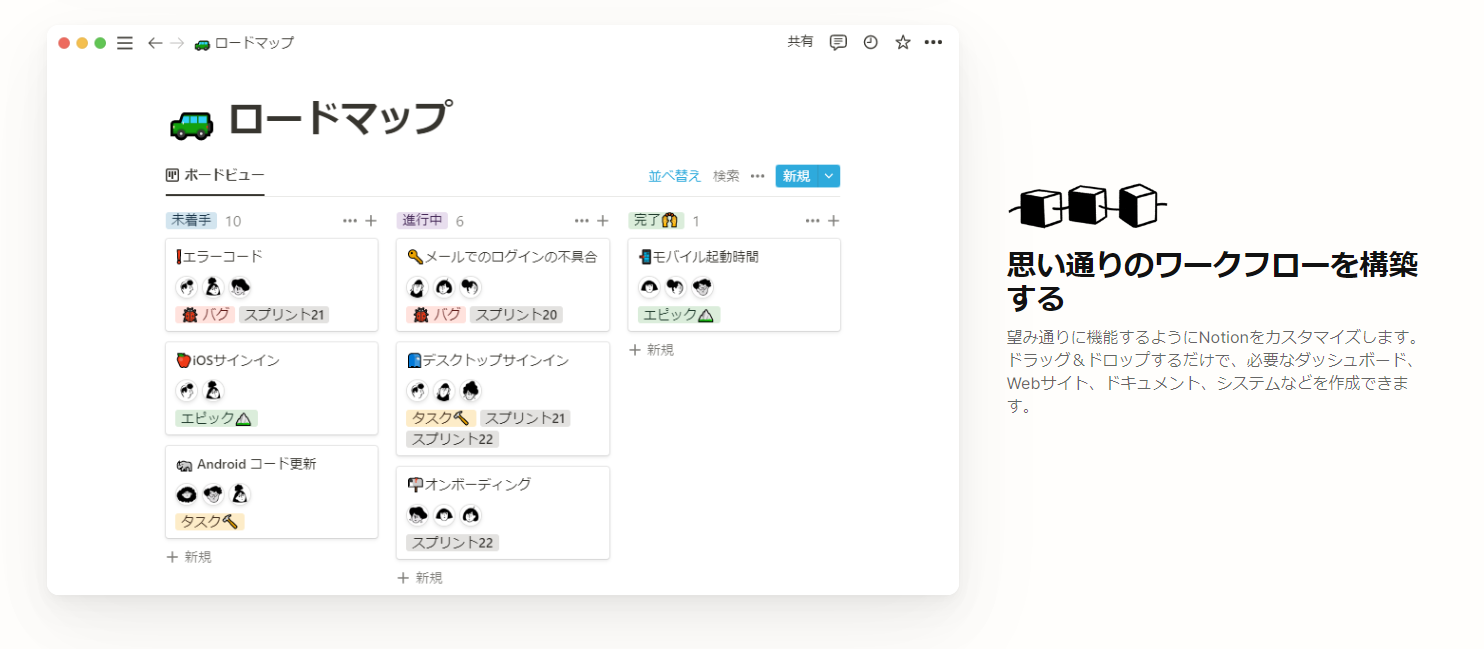Image resolution: width=1484 pixels, height=649 pixels.
Task: Add 新規 card below 進行中 column
Action: point(420,578)
